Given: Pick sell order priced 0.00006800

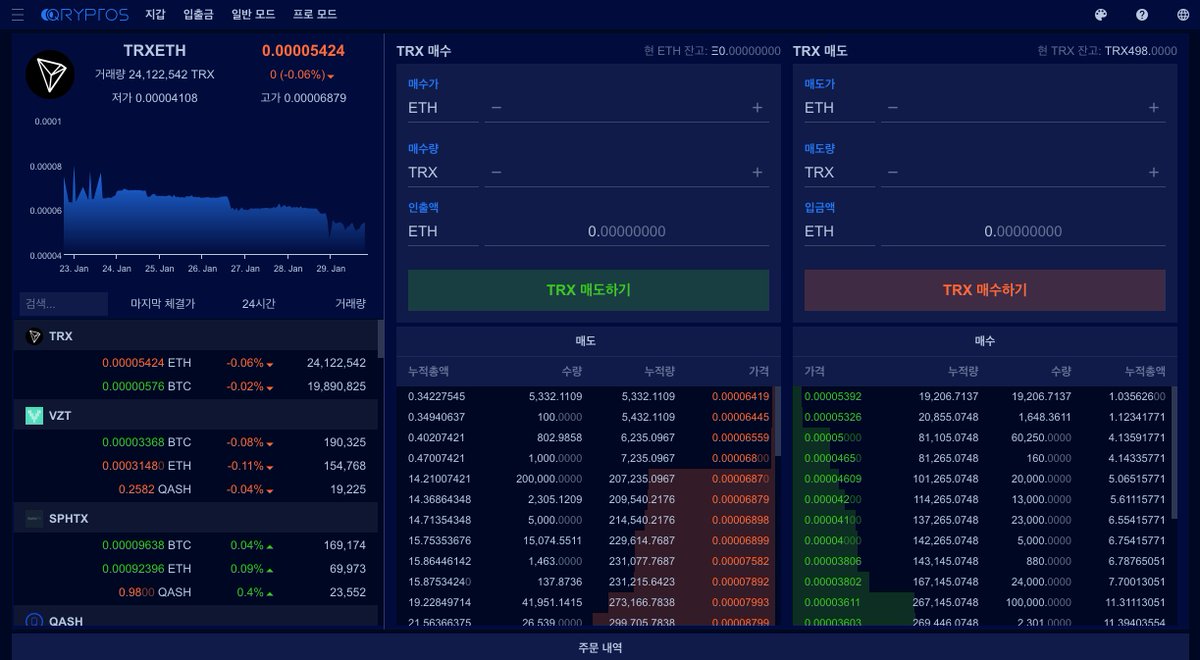Looking at the screenshot, I should [588, 458].
